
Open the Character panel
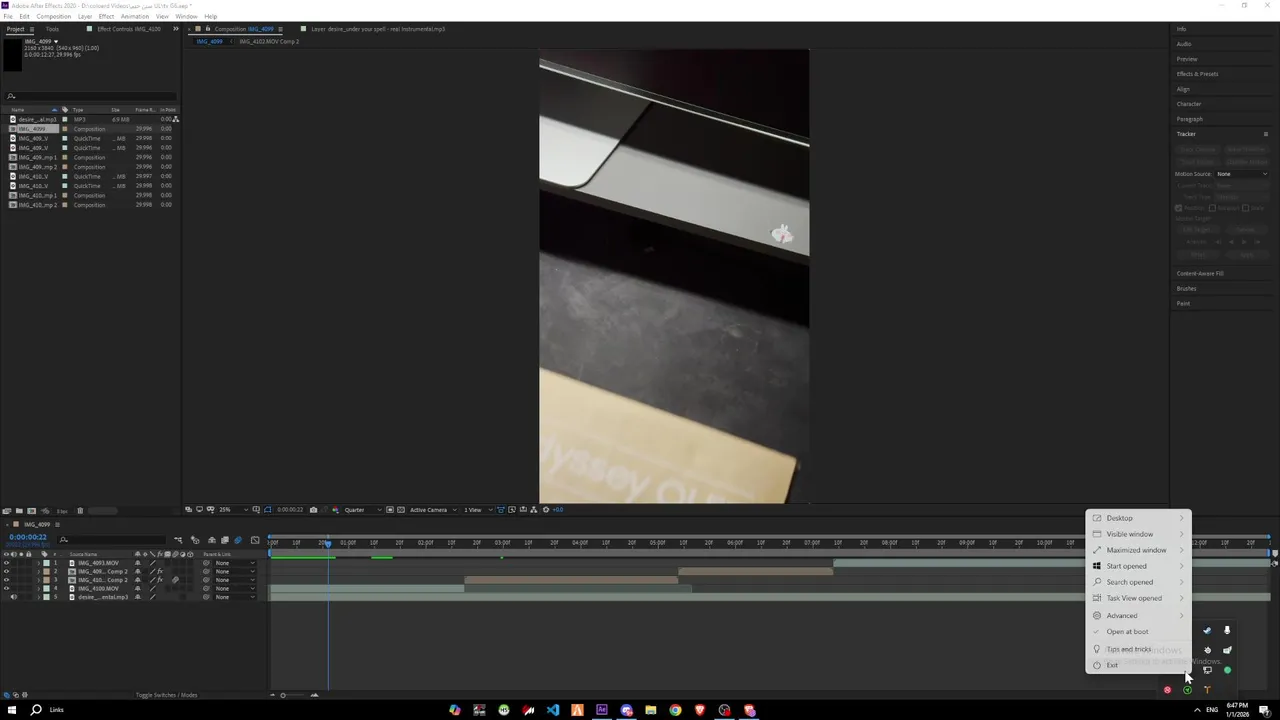[x=1189, y=104]
